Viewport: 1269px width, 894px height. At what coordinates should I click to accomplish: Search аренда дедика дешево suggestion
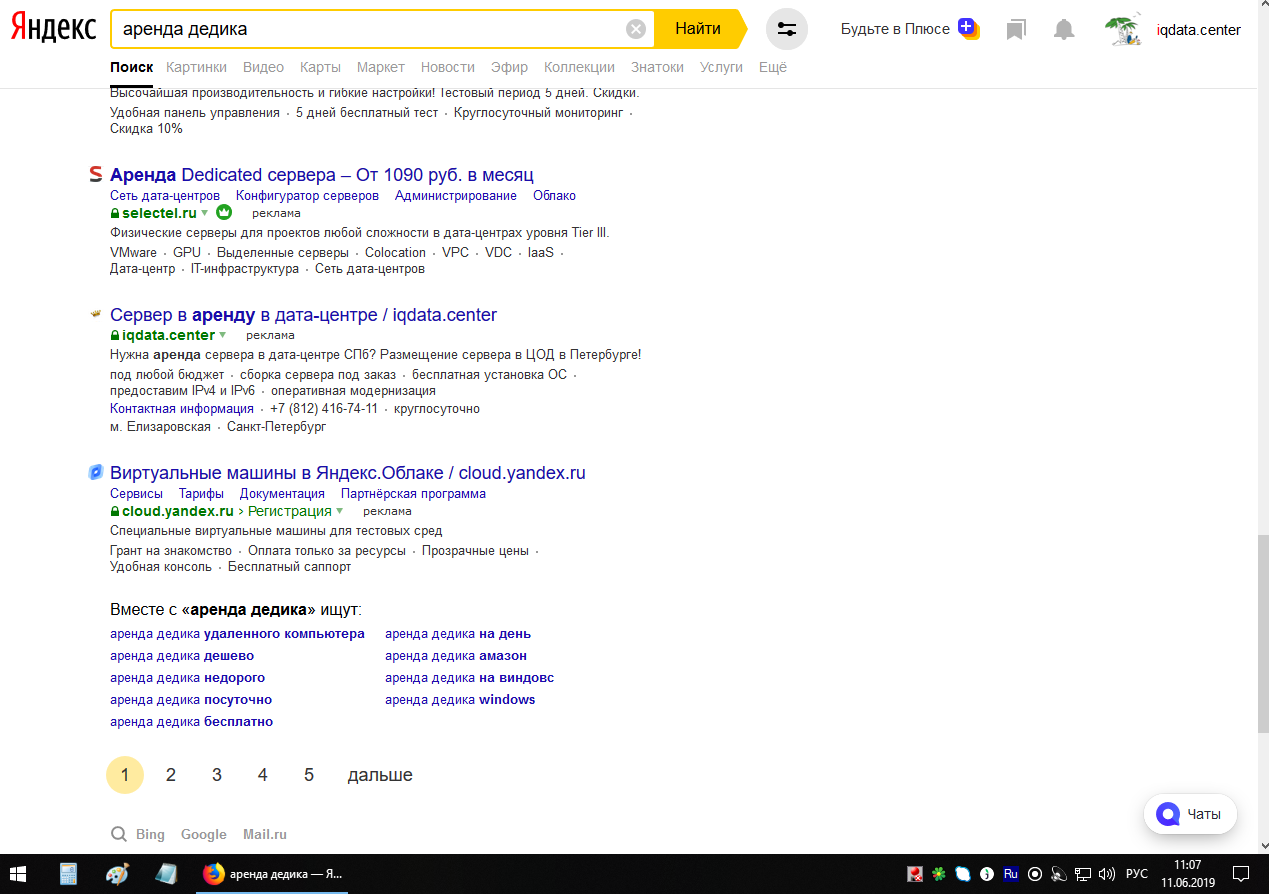[182, 656]
